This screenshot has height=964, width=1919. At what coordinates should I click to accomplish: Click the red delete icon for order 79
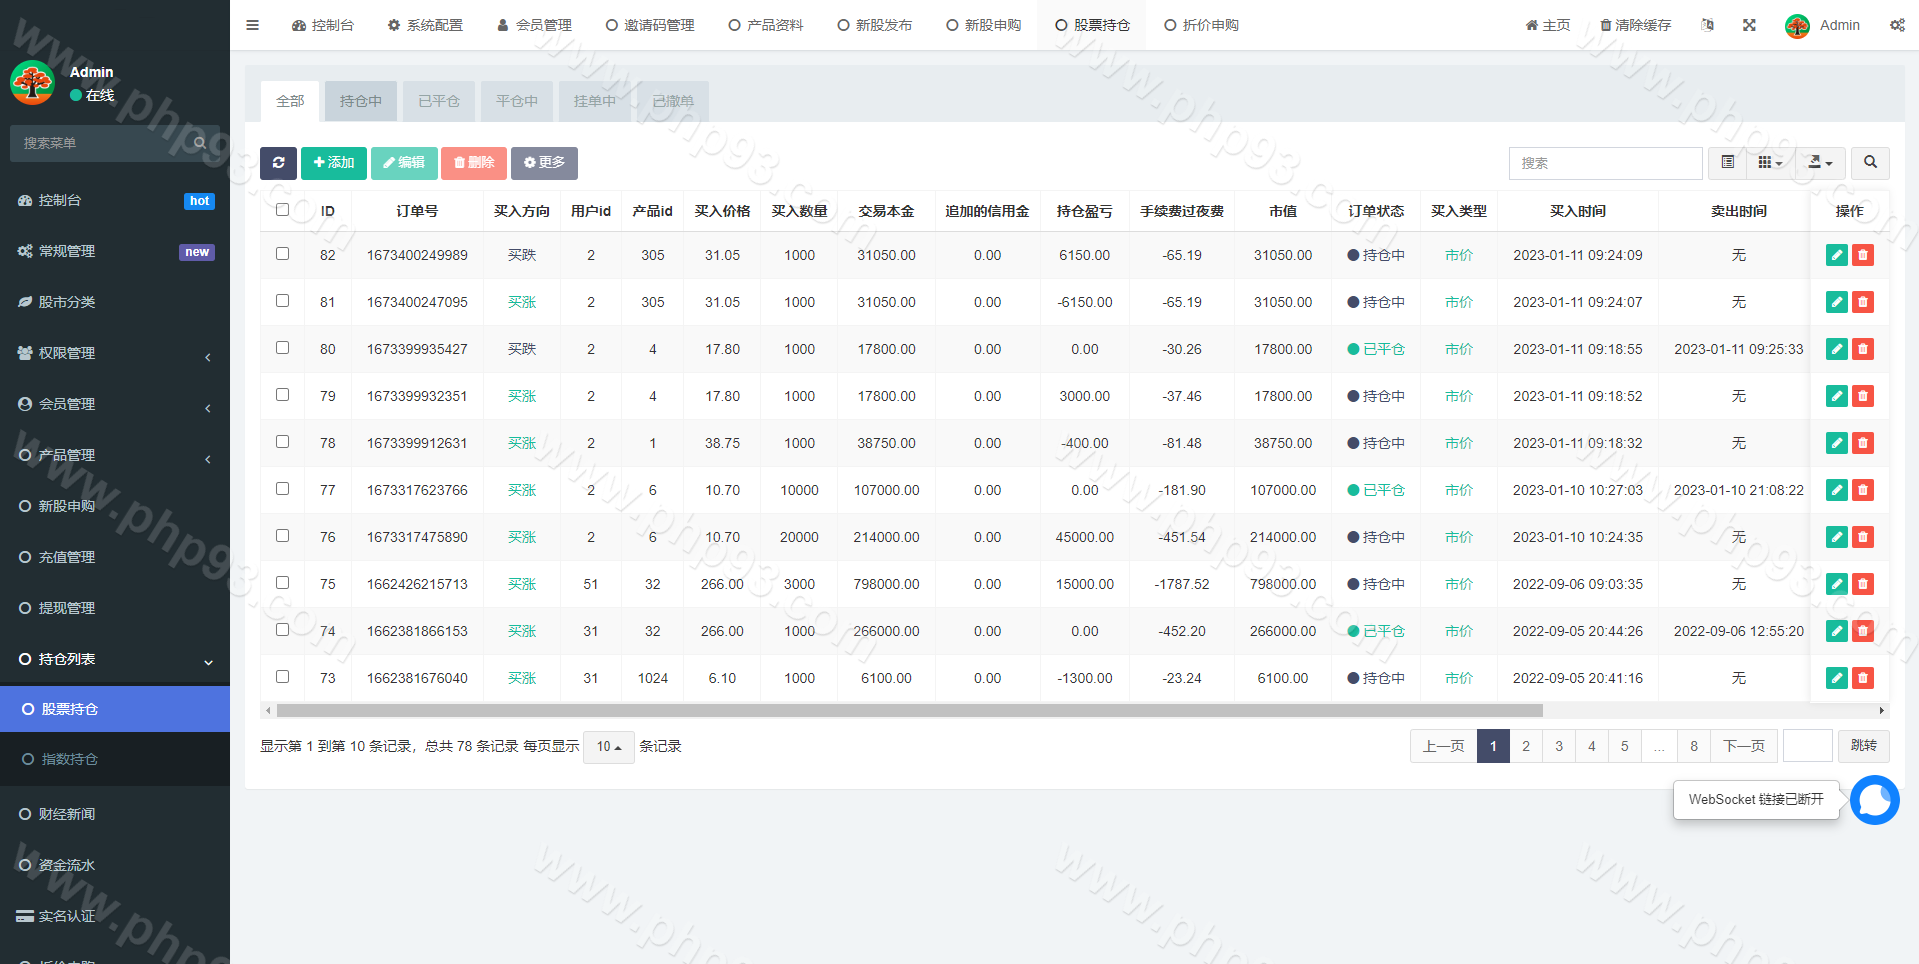click(x=1862, y=396)
